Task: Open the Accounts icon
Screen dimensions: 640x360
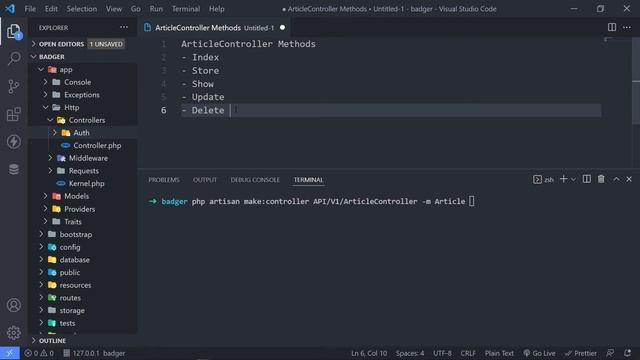Action: [x=14, y=305]
